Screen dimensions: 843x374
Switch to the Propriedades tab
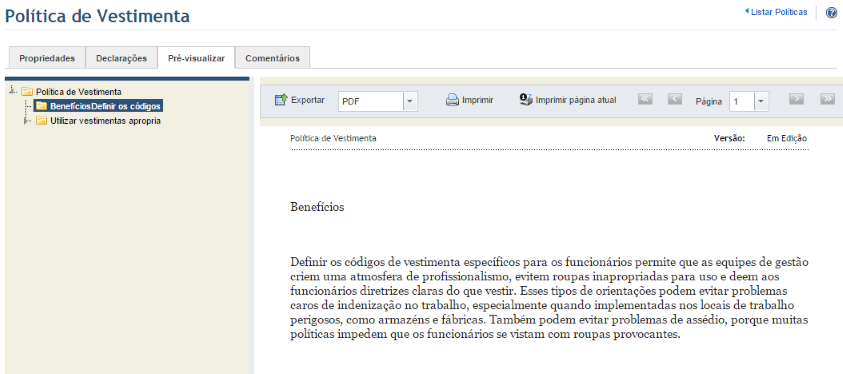pos(47,59)
